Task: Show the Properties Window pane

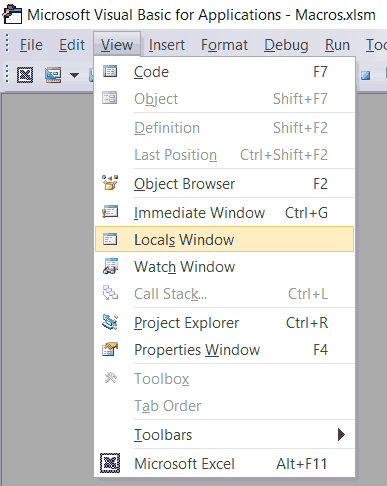Action: click(224, 350)
